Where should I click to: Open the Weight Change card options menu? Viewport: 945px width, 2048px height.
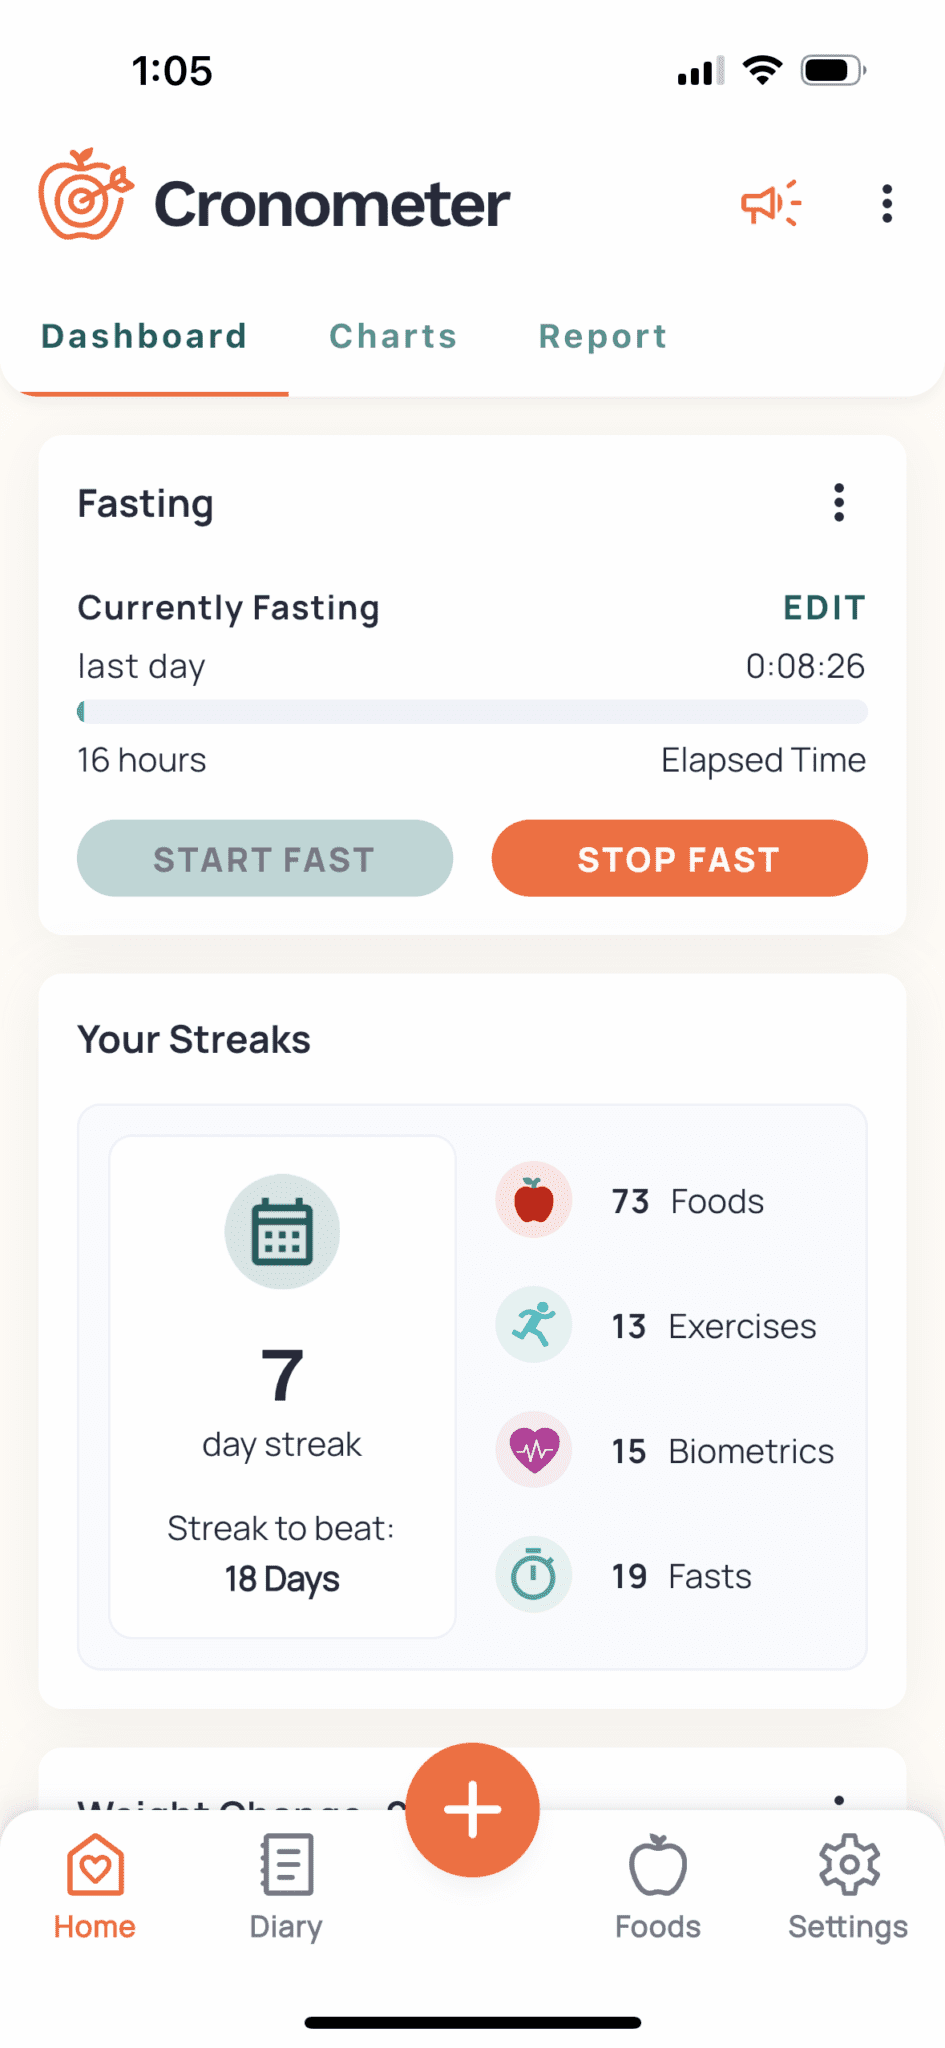pyautogui.click(x=839, y=1799)
